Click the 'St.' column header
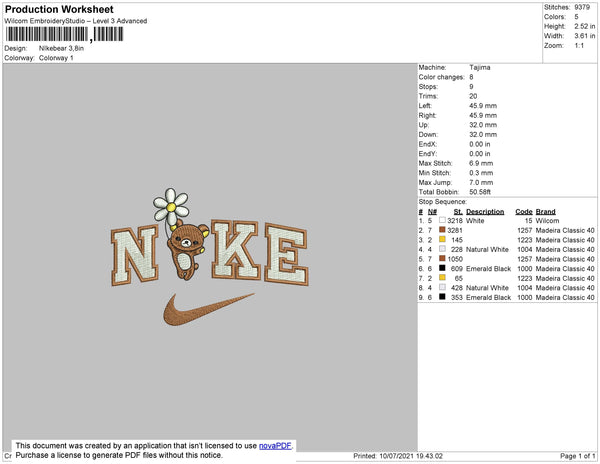 tap(458, 212)
